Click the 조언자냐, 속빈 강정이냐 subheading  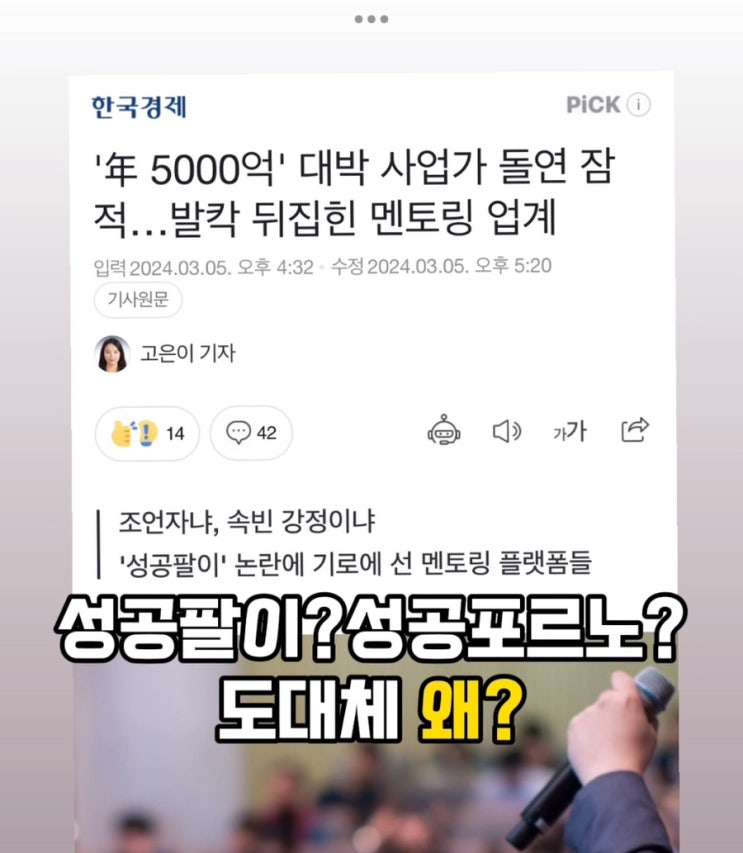tap(247, 521)
